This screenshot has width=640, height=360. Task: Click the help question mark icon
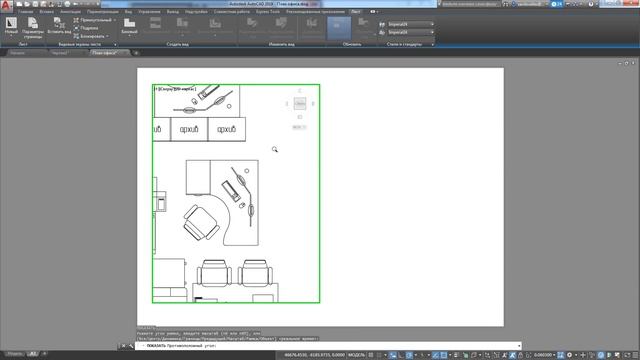pos(591,4)
